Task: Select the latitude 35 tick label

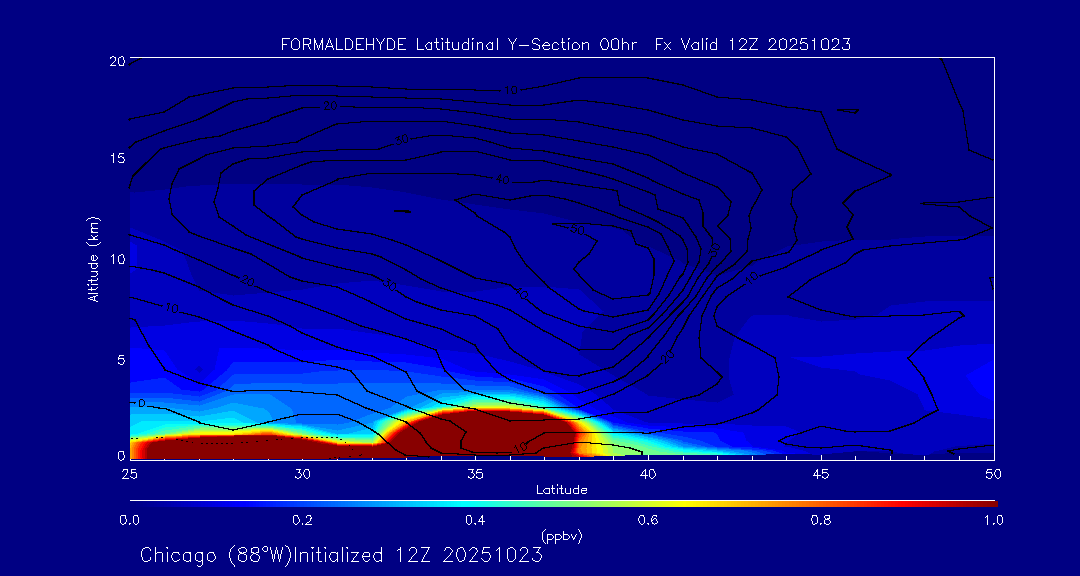Action: tap(475, 473)
